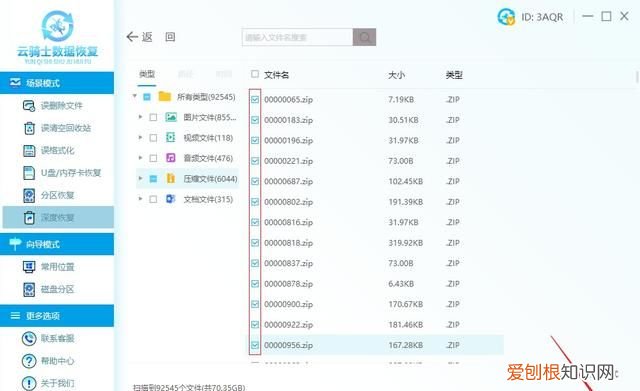Select 深度恢复 deep recovery icon

pos(29,218)
